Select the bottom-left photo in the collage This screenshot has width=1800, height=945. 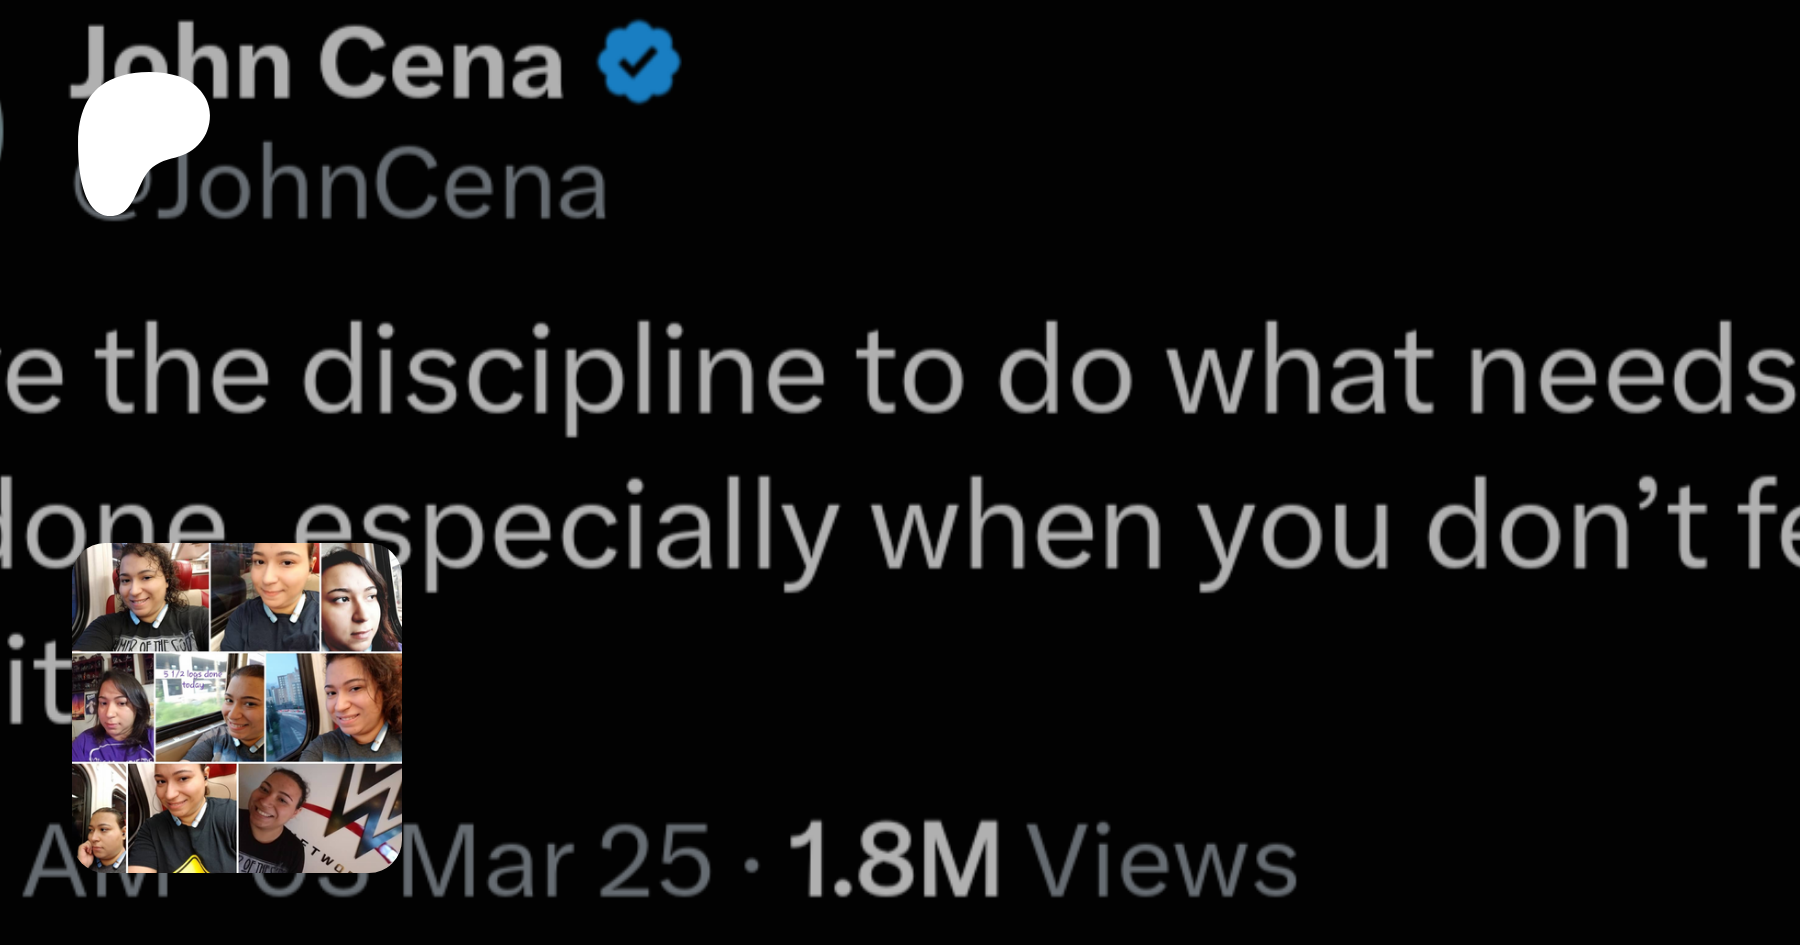(x=100, y=818)
